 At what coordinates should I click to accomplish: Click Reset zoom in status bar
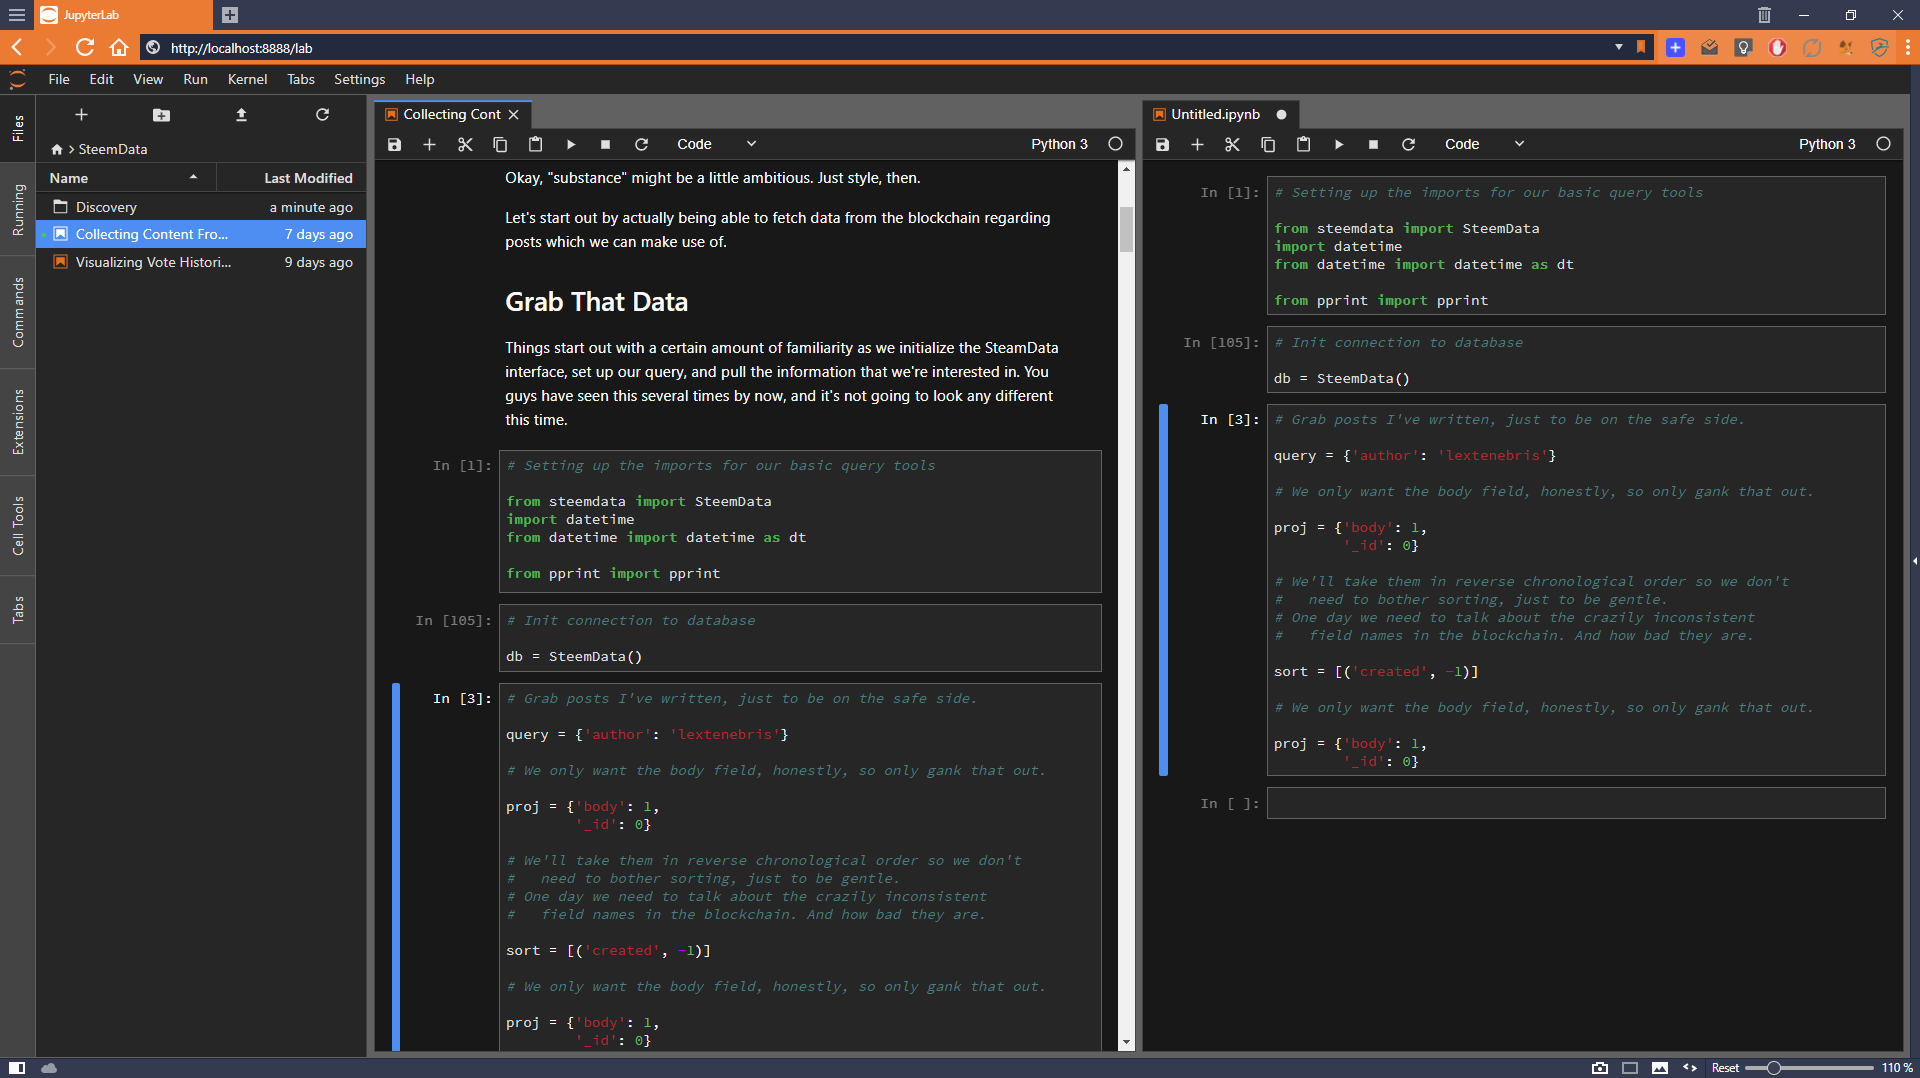pos(1725,1068)
